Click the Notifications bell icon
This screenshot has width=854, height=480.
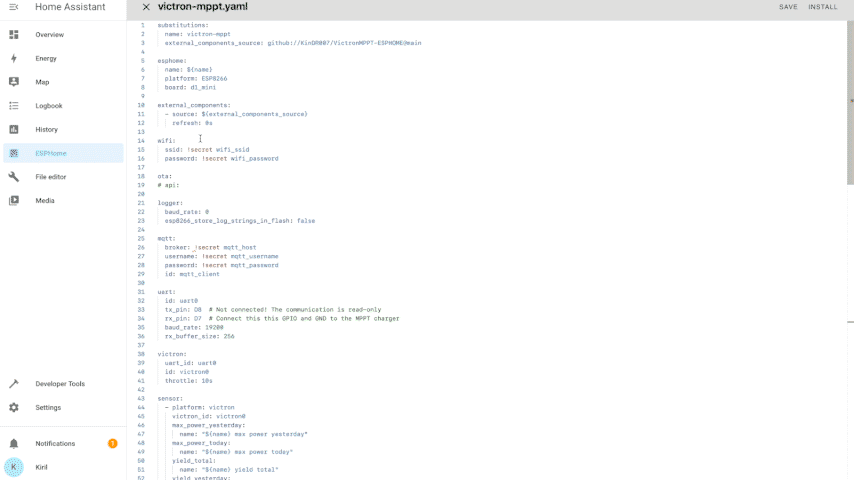click(x=14, y=443)
